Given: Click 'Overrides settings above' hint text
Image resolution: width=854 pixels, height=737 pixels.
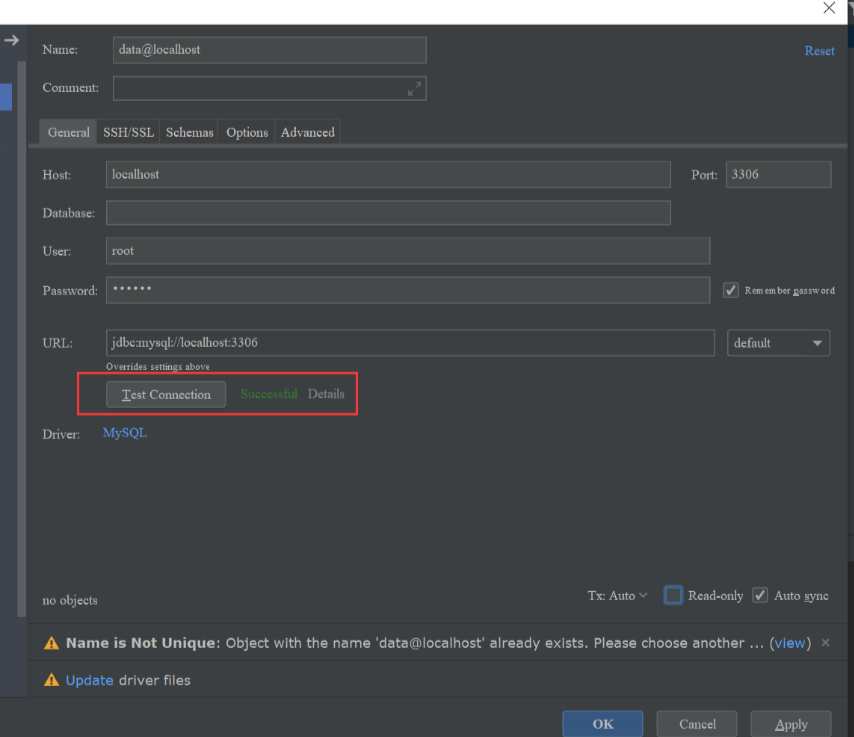Looking at the screenshot, I should pyautogui.click(x=158, y=367).
